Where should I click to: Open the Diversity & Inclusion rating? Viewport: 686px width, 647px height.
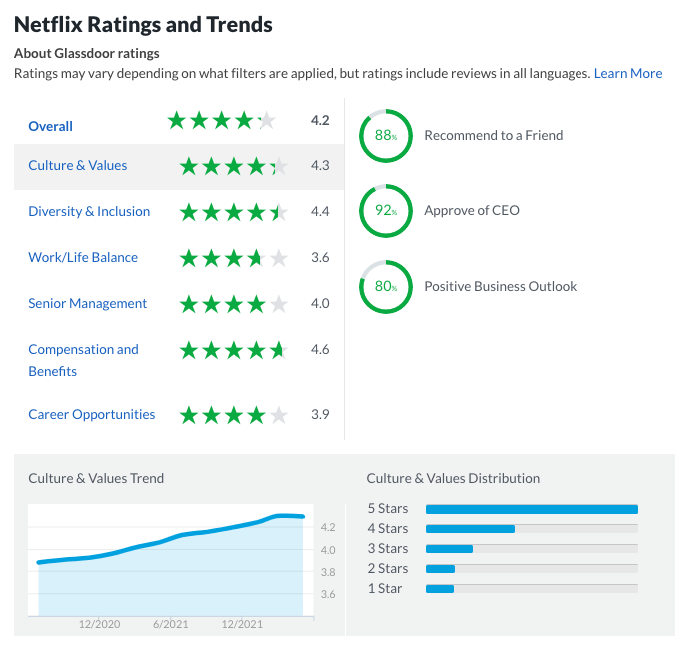click(89, 211)
